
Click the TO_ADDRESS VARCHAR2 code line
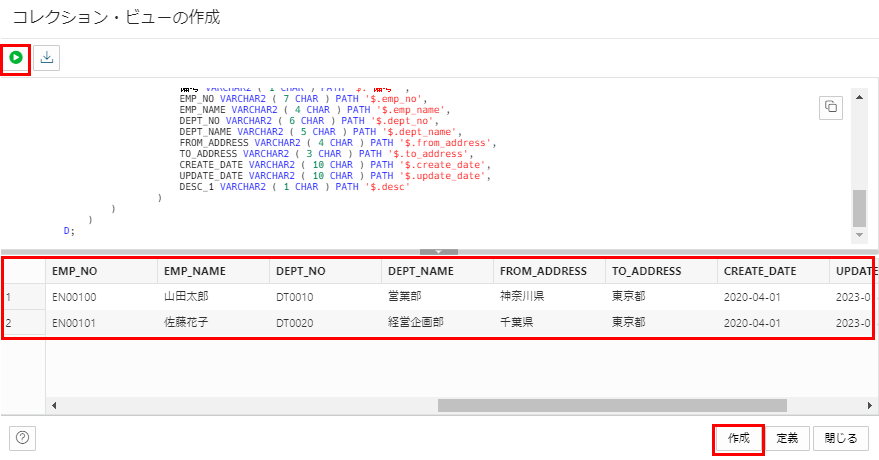(326, 154)
